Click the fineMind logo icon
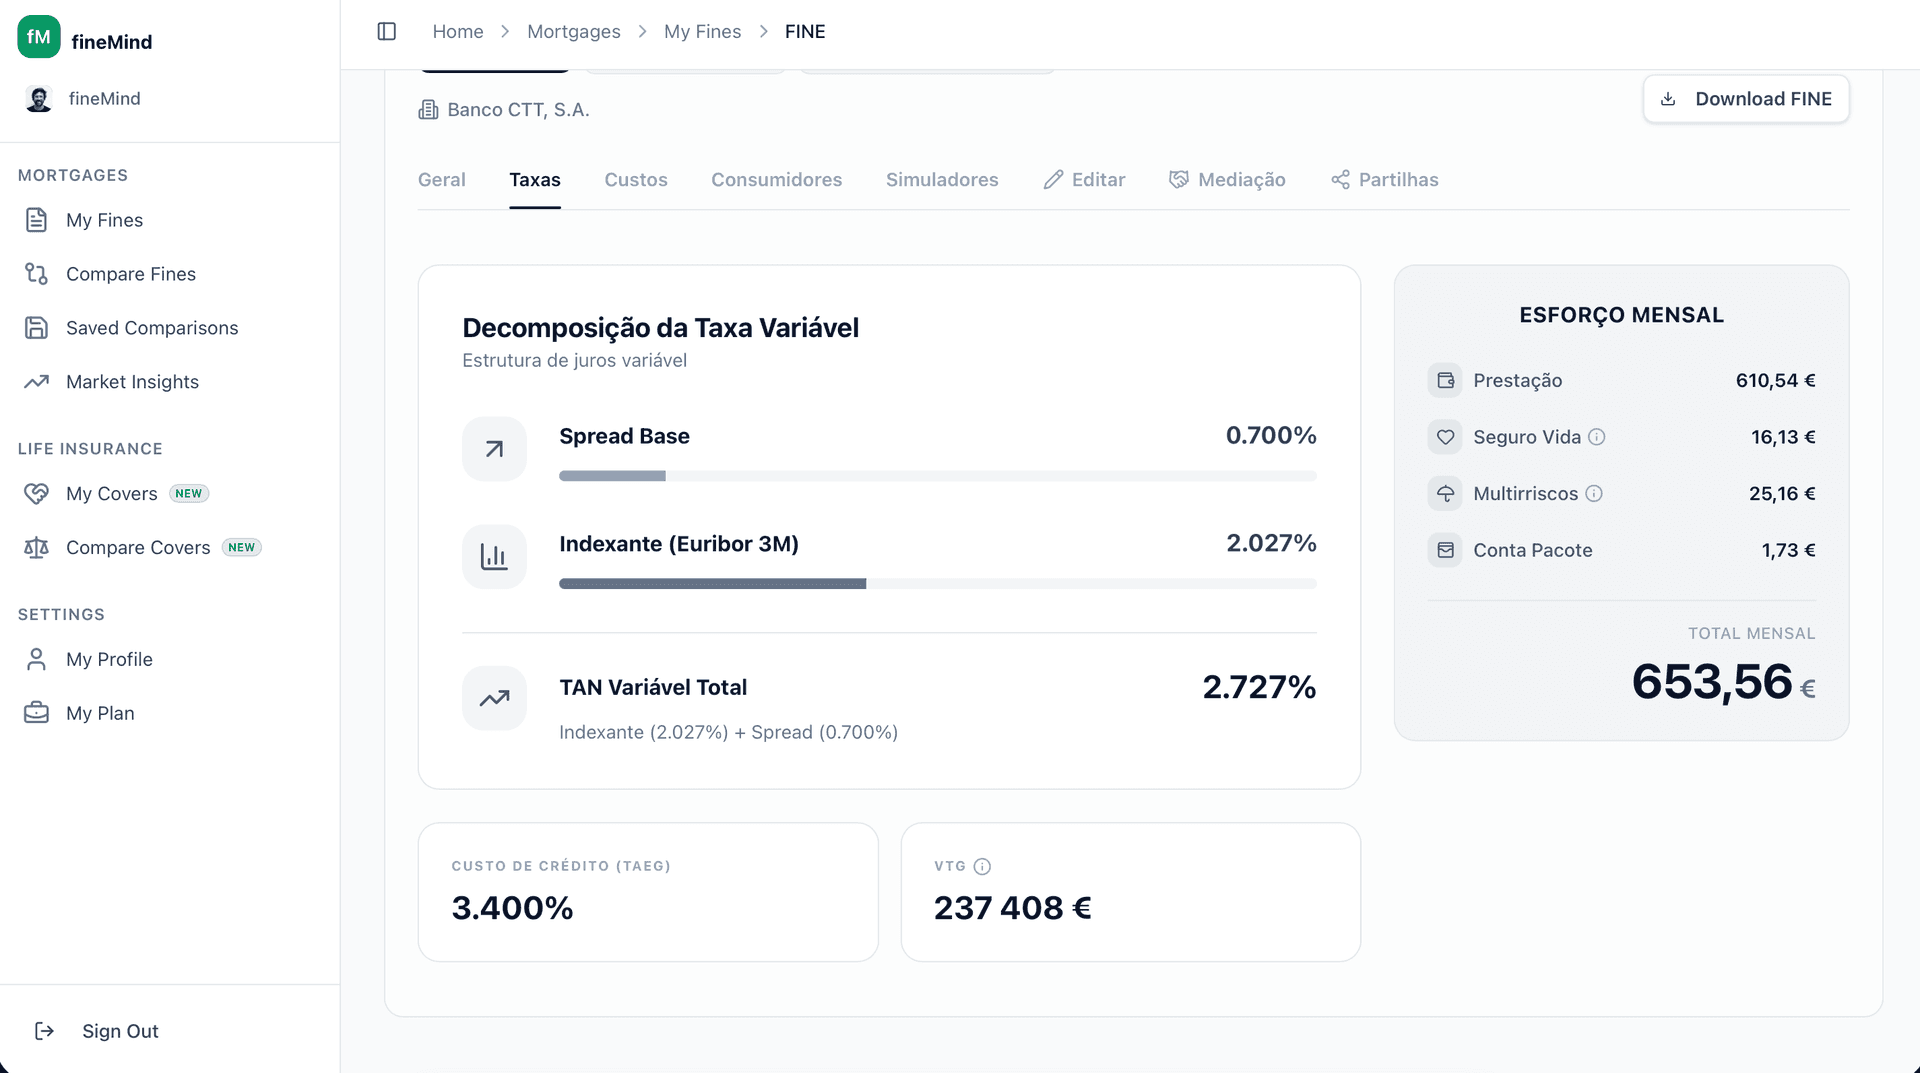 coord(39,37)
